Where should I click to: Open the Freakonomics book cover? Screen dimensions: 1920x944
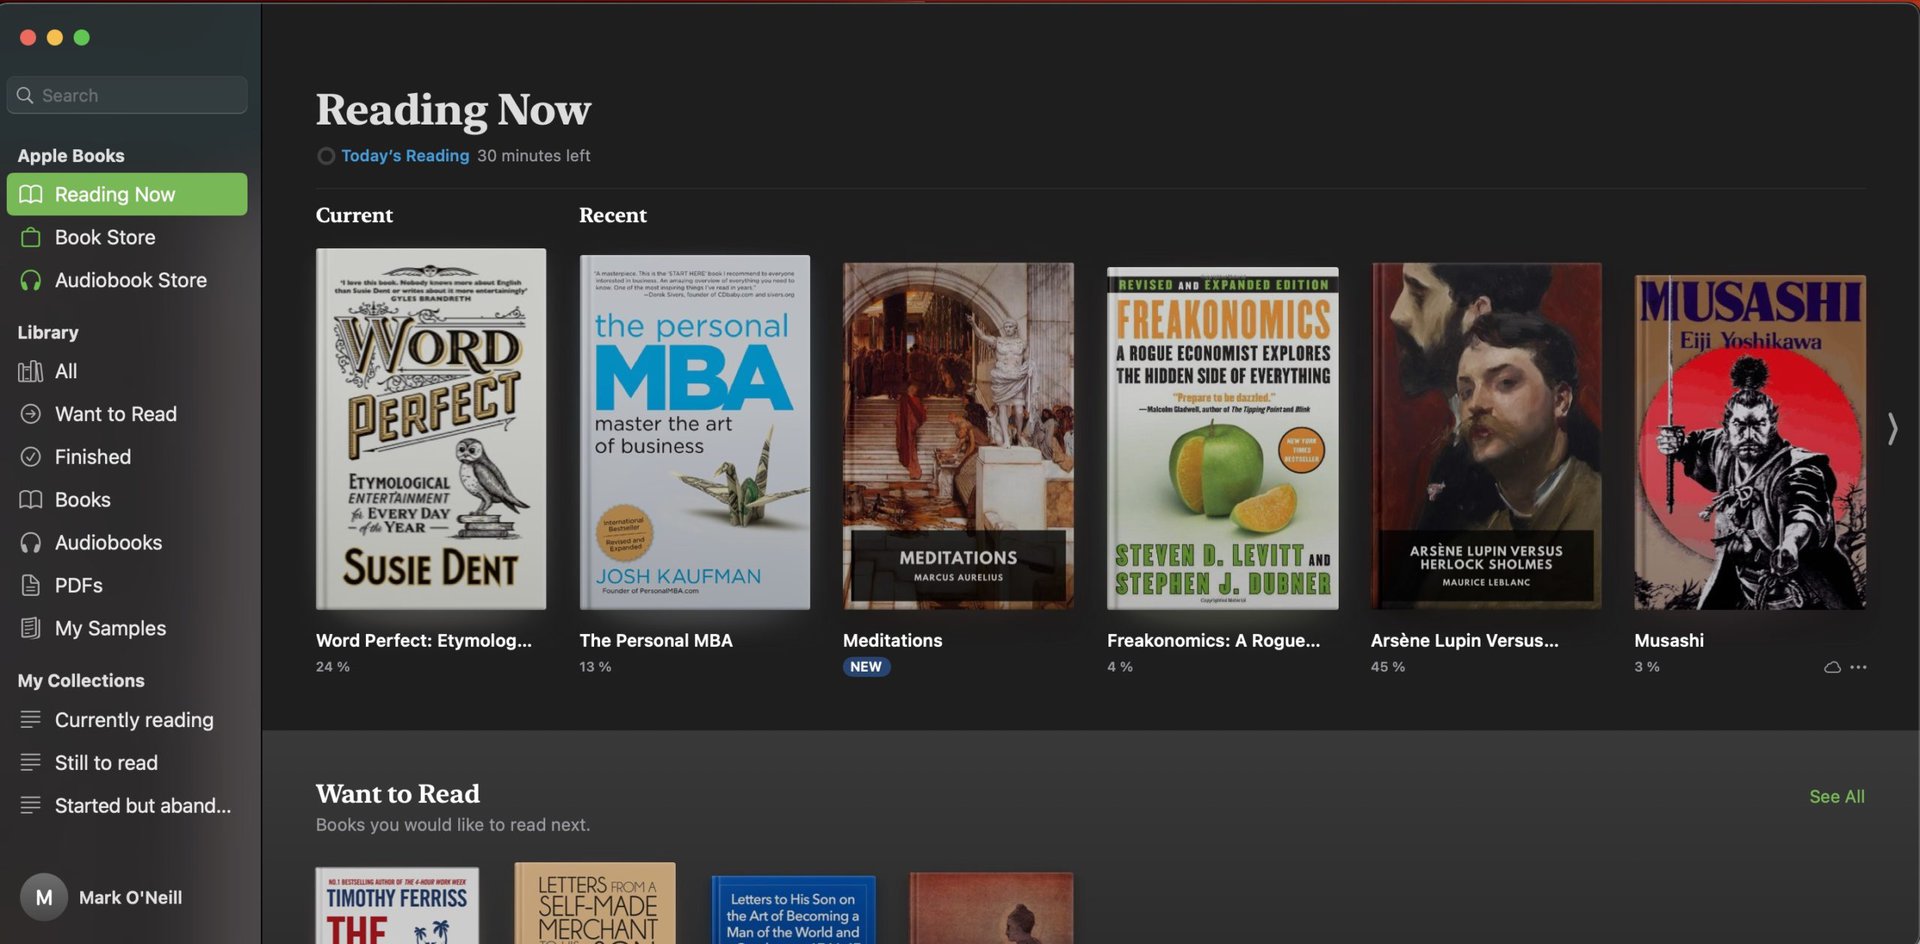1222,437
